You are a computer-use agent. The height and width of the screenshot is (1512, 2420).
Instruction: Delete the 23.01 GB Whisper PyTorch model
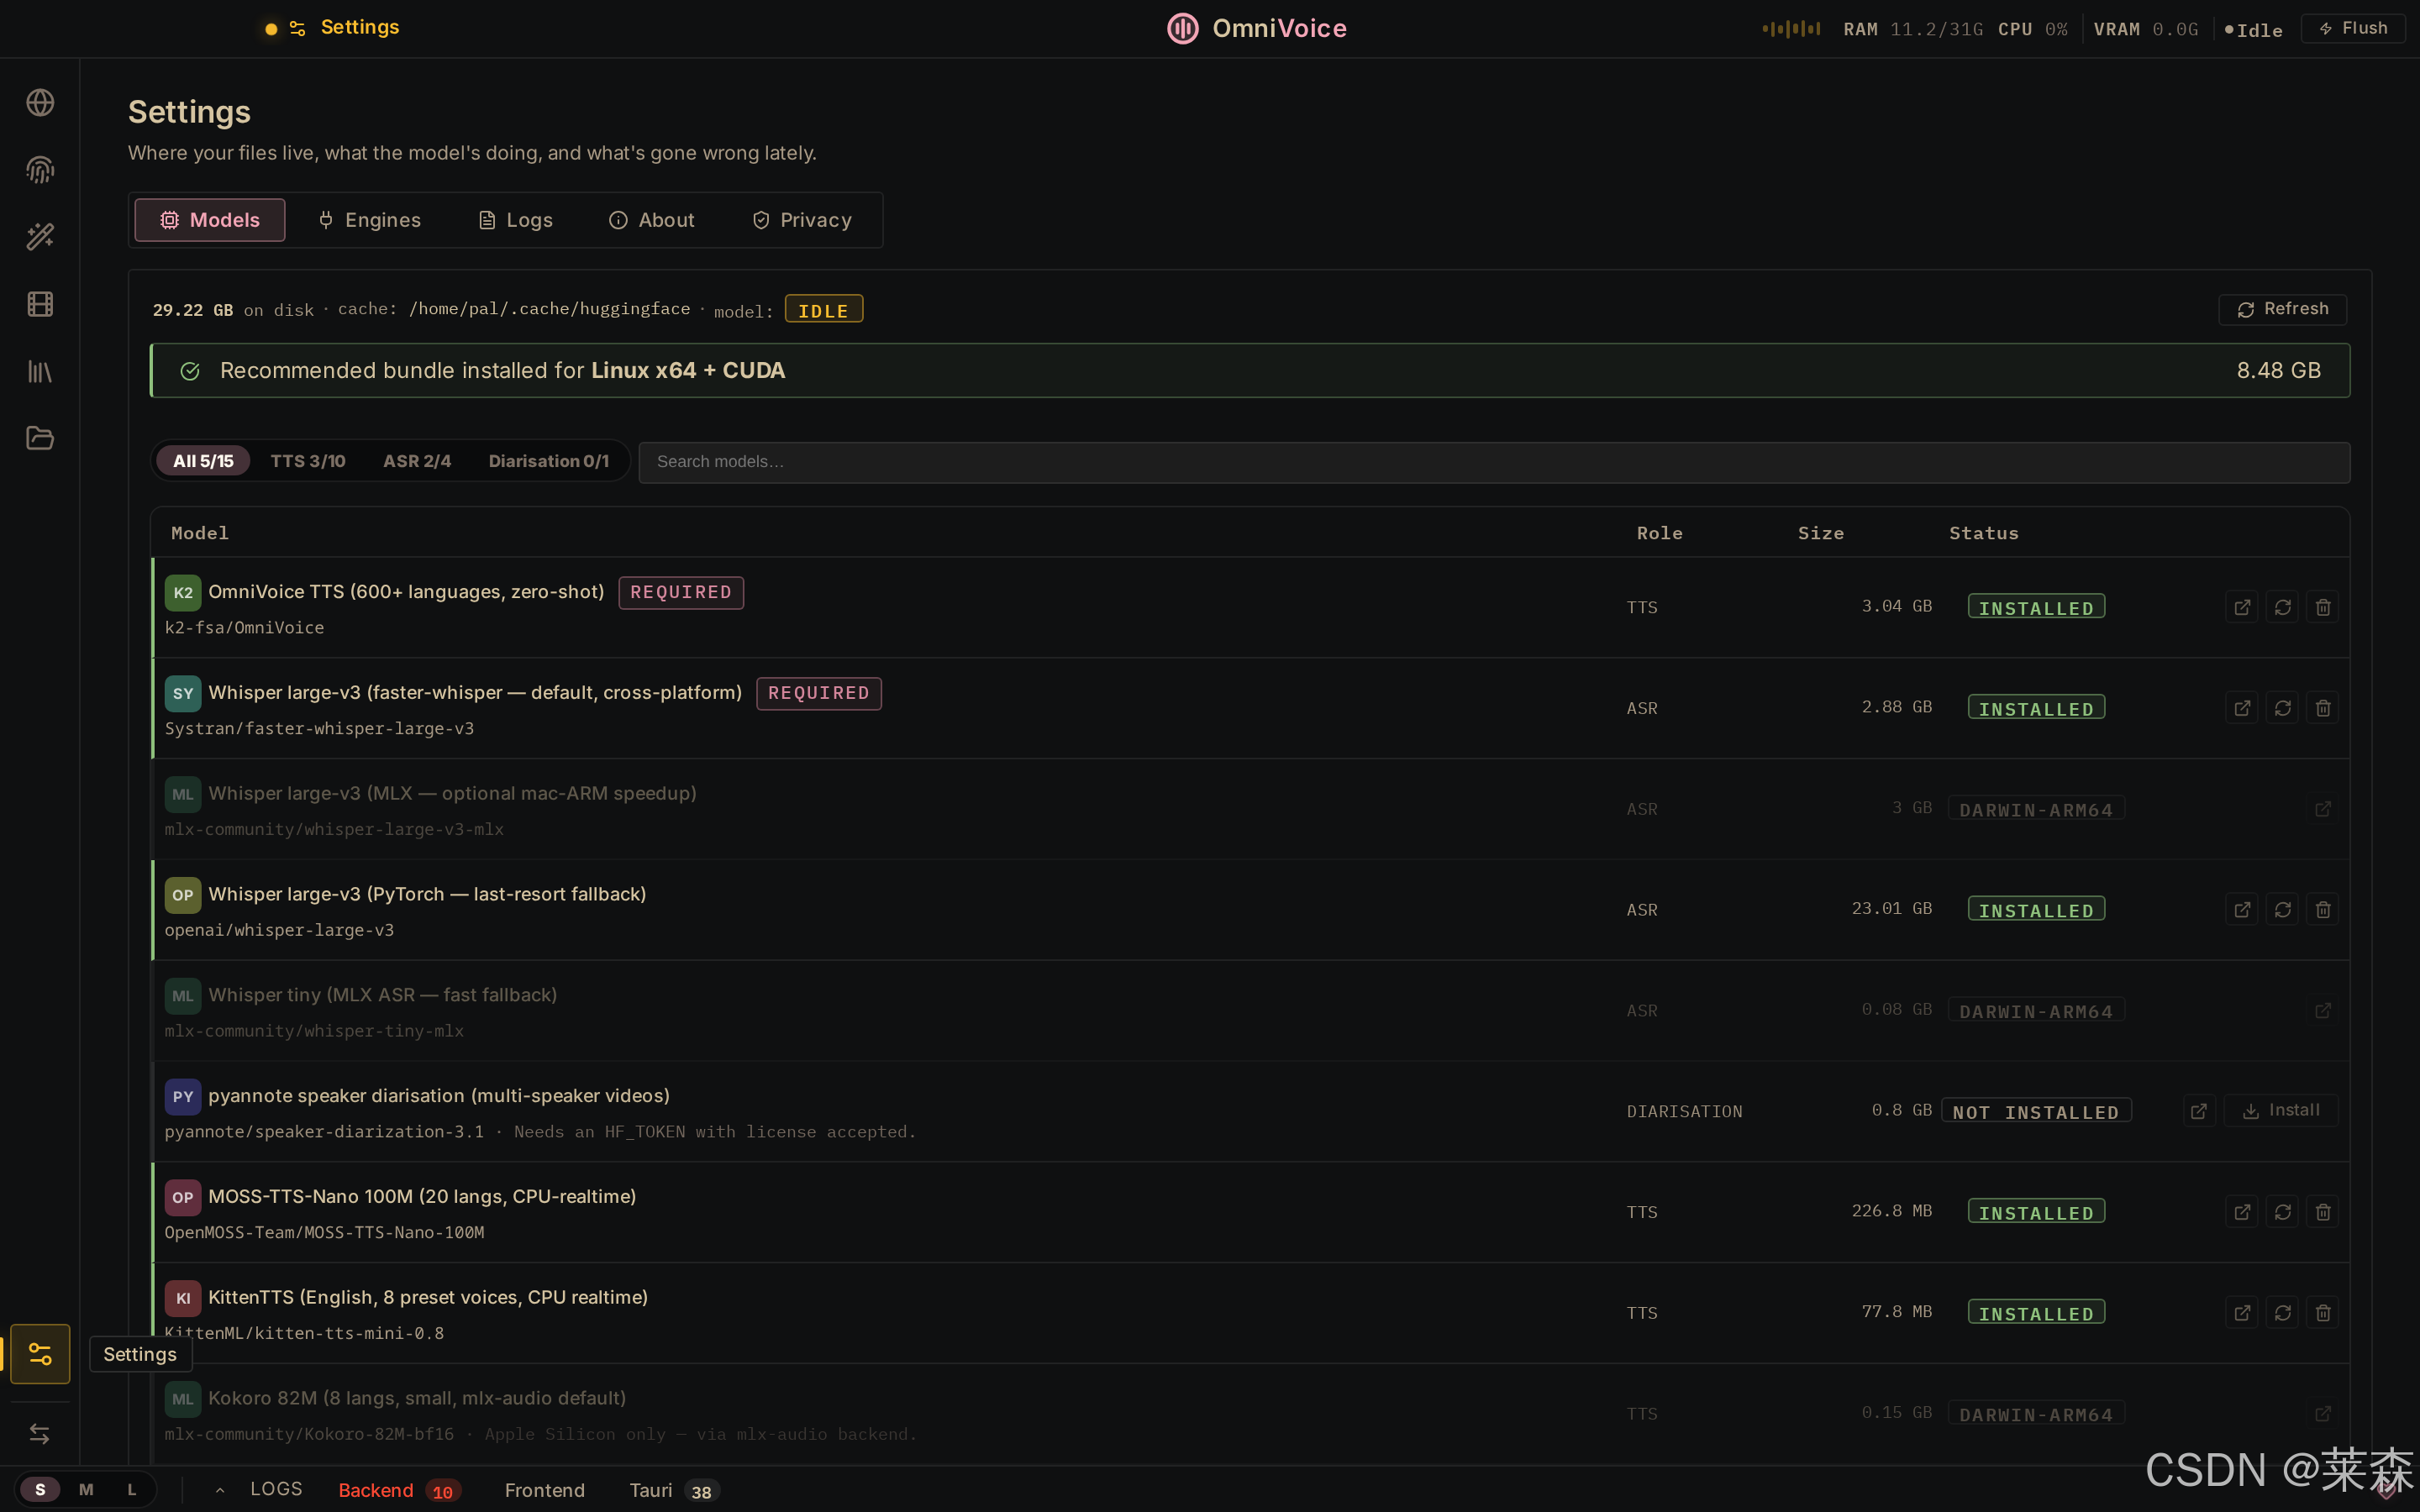2323,910
